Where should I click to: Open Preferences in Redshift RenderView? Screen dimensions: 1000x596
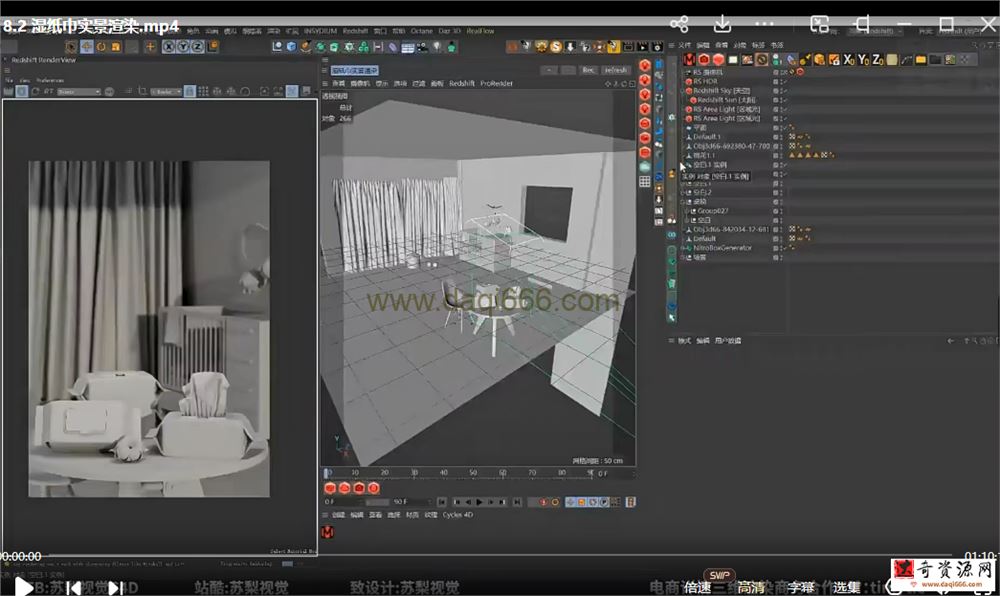(50, 80)
